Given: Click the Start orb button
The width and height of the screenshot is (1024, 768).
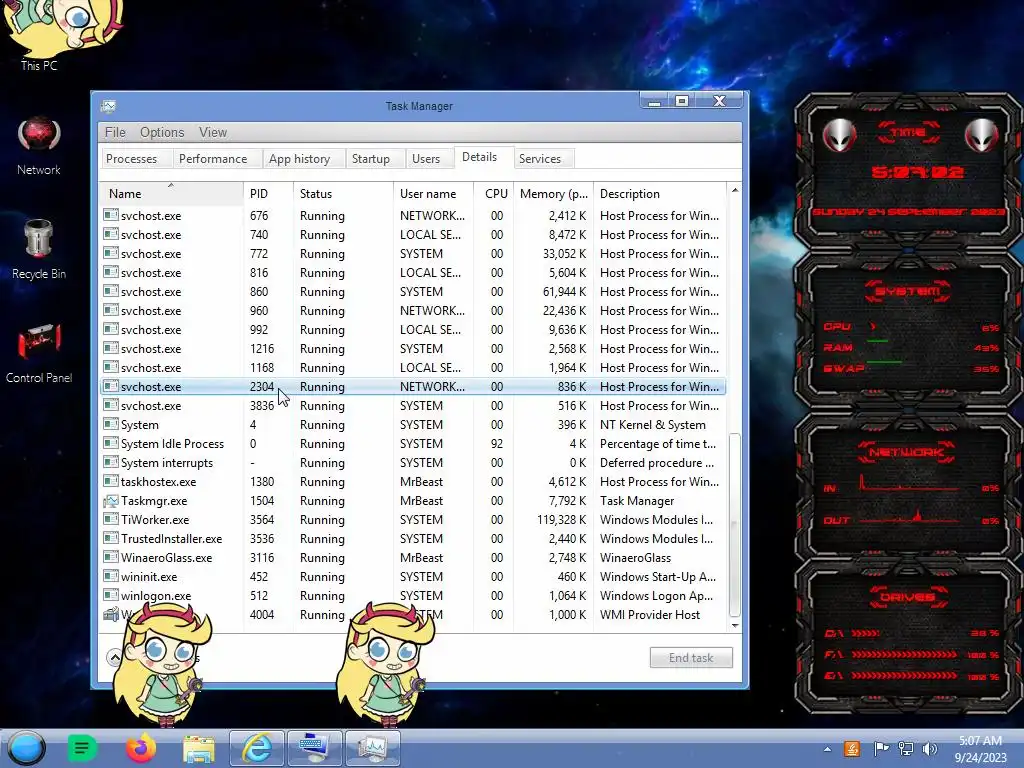Looking at the screenshot, I should coord(26,748).
